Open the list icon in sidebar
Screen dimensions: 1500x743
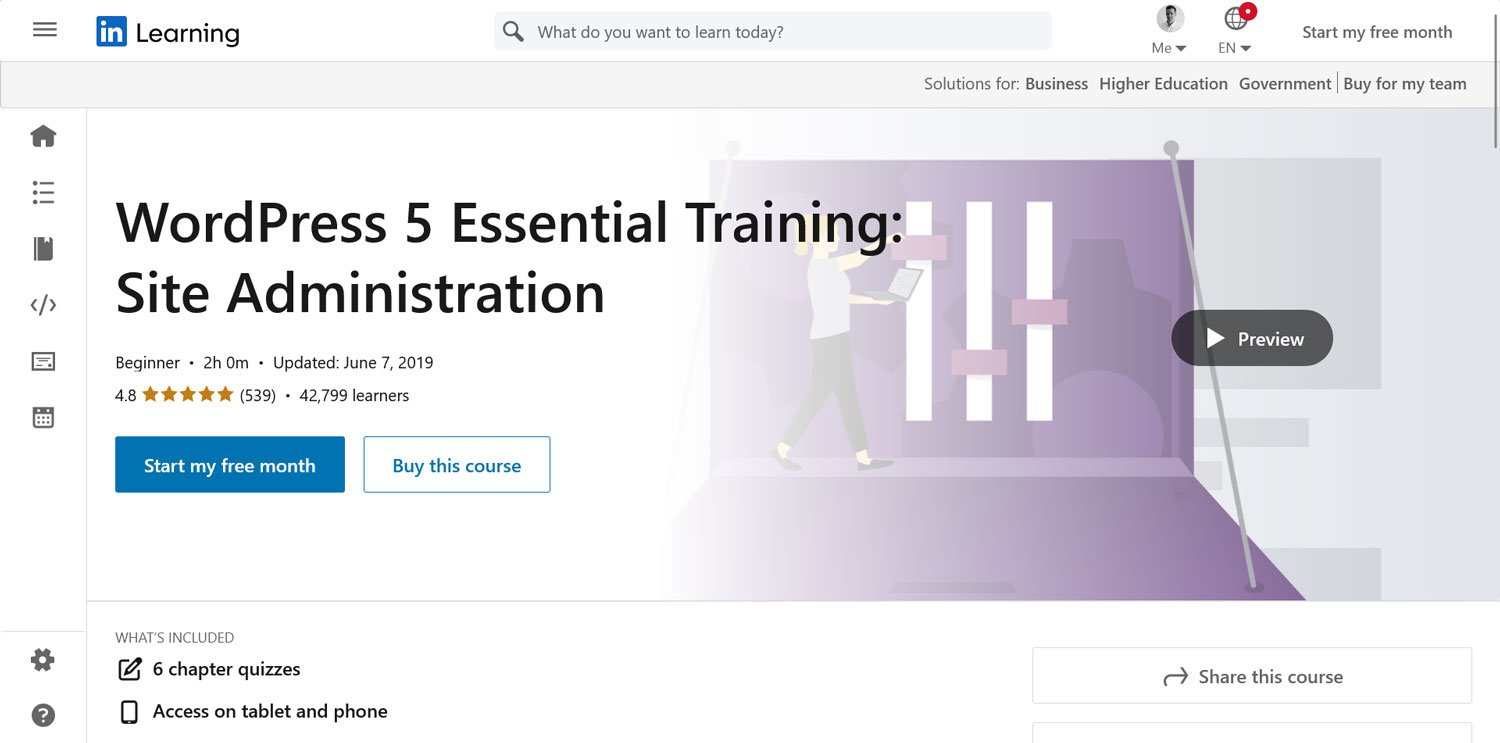(x=43, y=192)
